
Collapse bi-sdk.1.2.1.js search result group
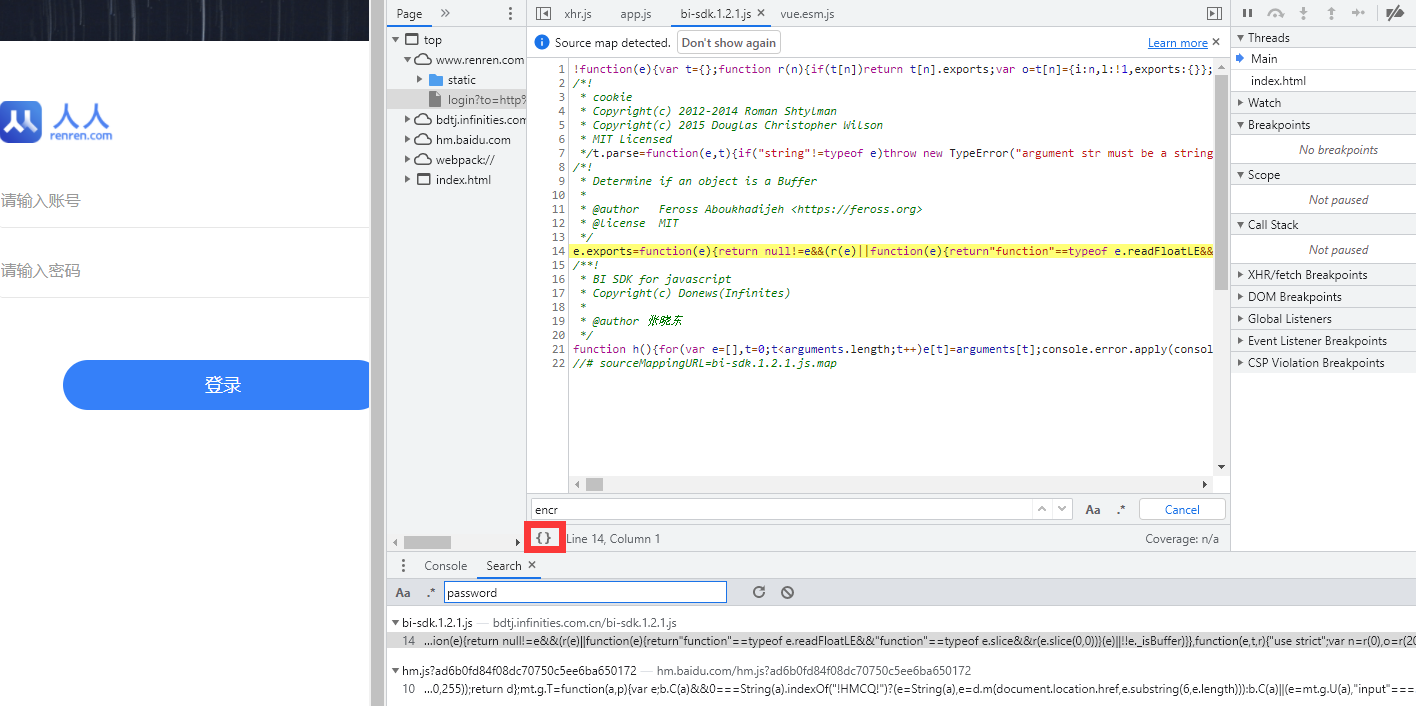click(x=395, y=623)
